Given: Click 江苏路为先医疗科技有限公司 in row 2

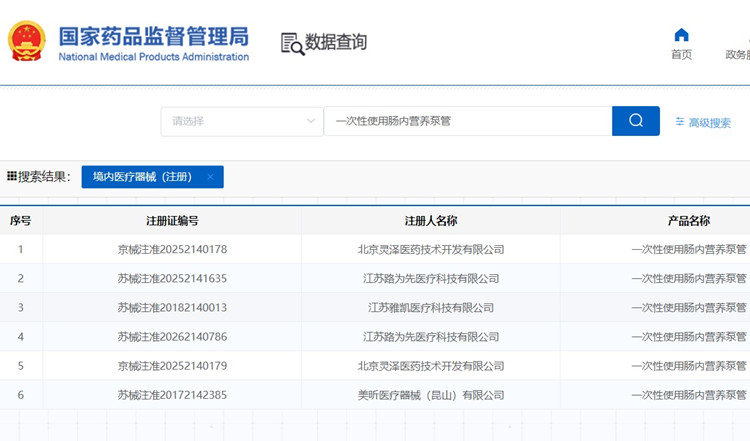Looking at the screenshot, I should [x=431, y=278].
